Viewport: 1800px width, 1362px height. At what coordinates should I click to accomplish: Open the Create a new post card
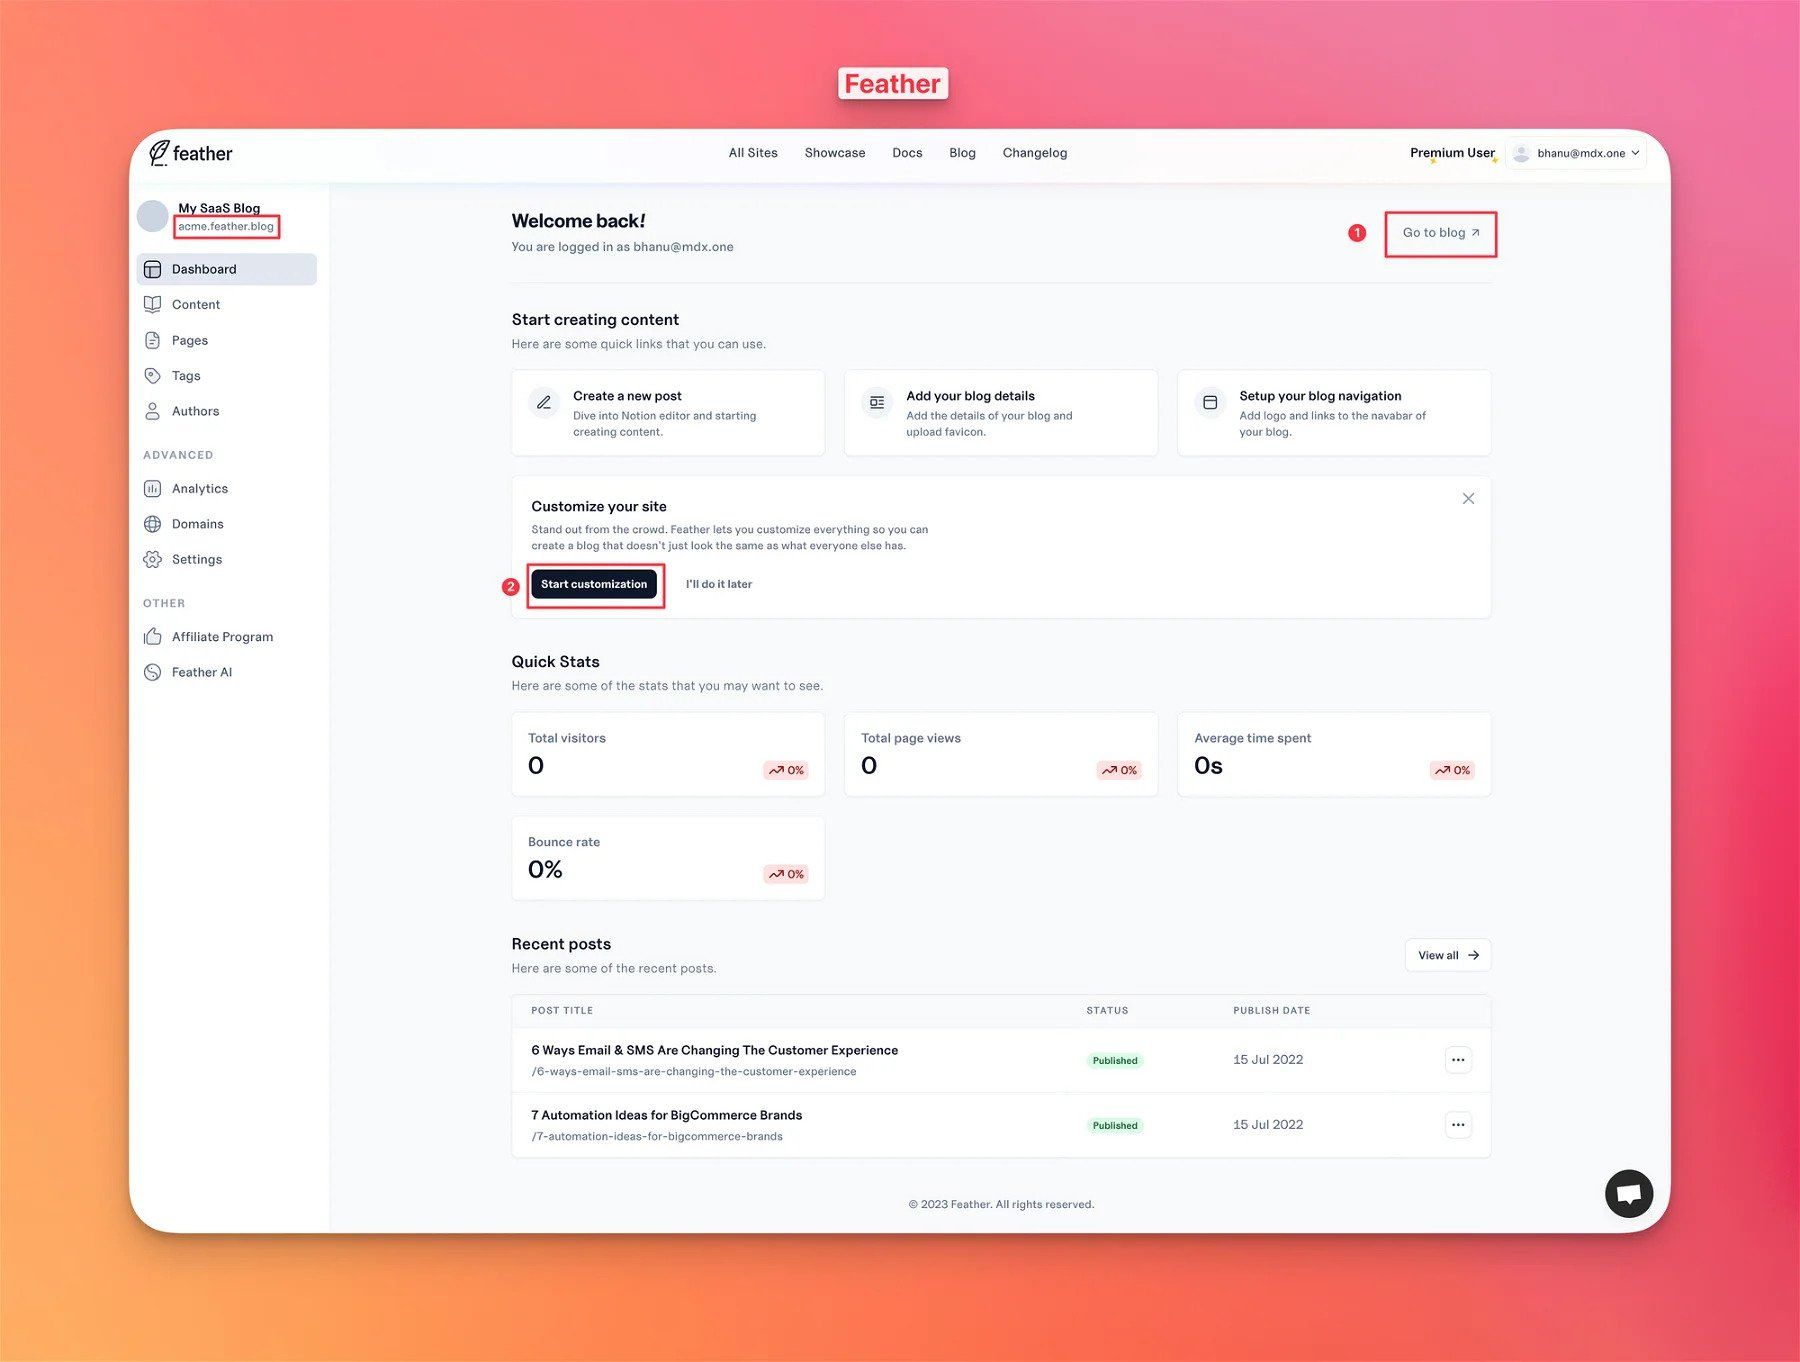coord(667,413)
